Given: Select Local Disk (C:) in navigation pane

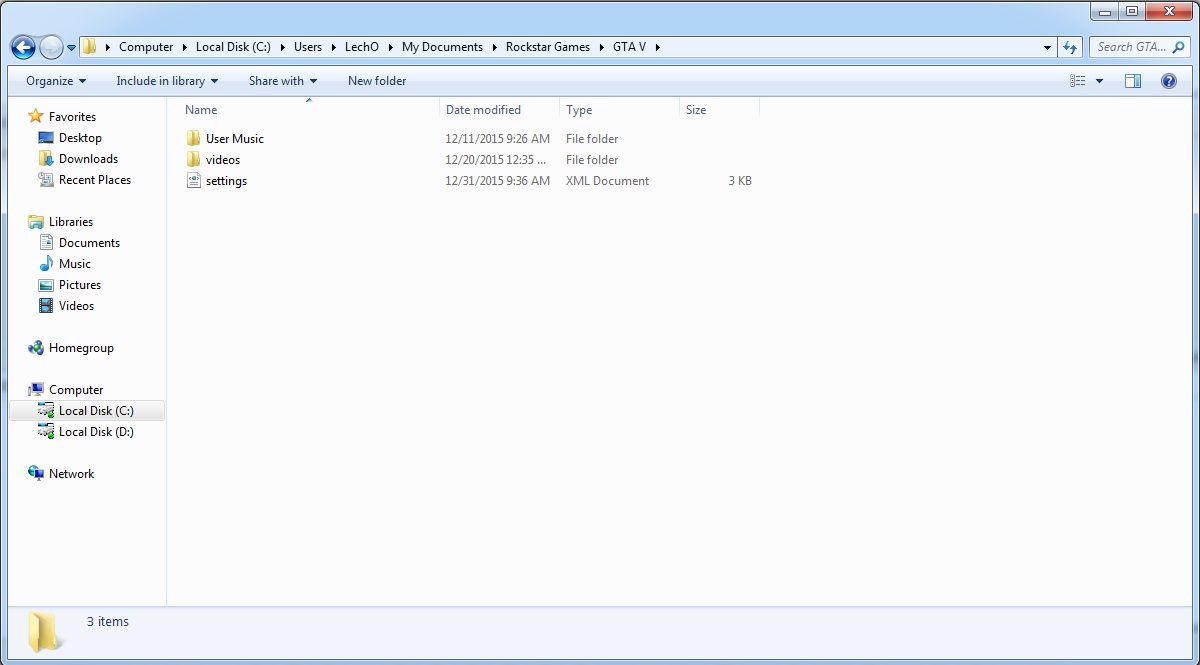Looking at the screenshot, I should tap(96, 411).
